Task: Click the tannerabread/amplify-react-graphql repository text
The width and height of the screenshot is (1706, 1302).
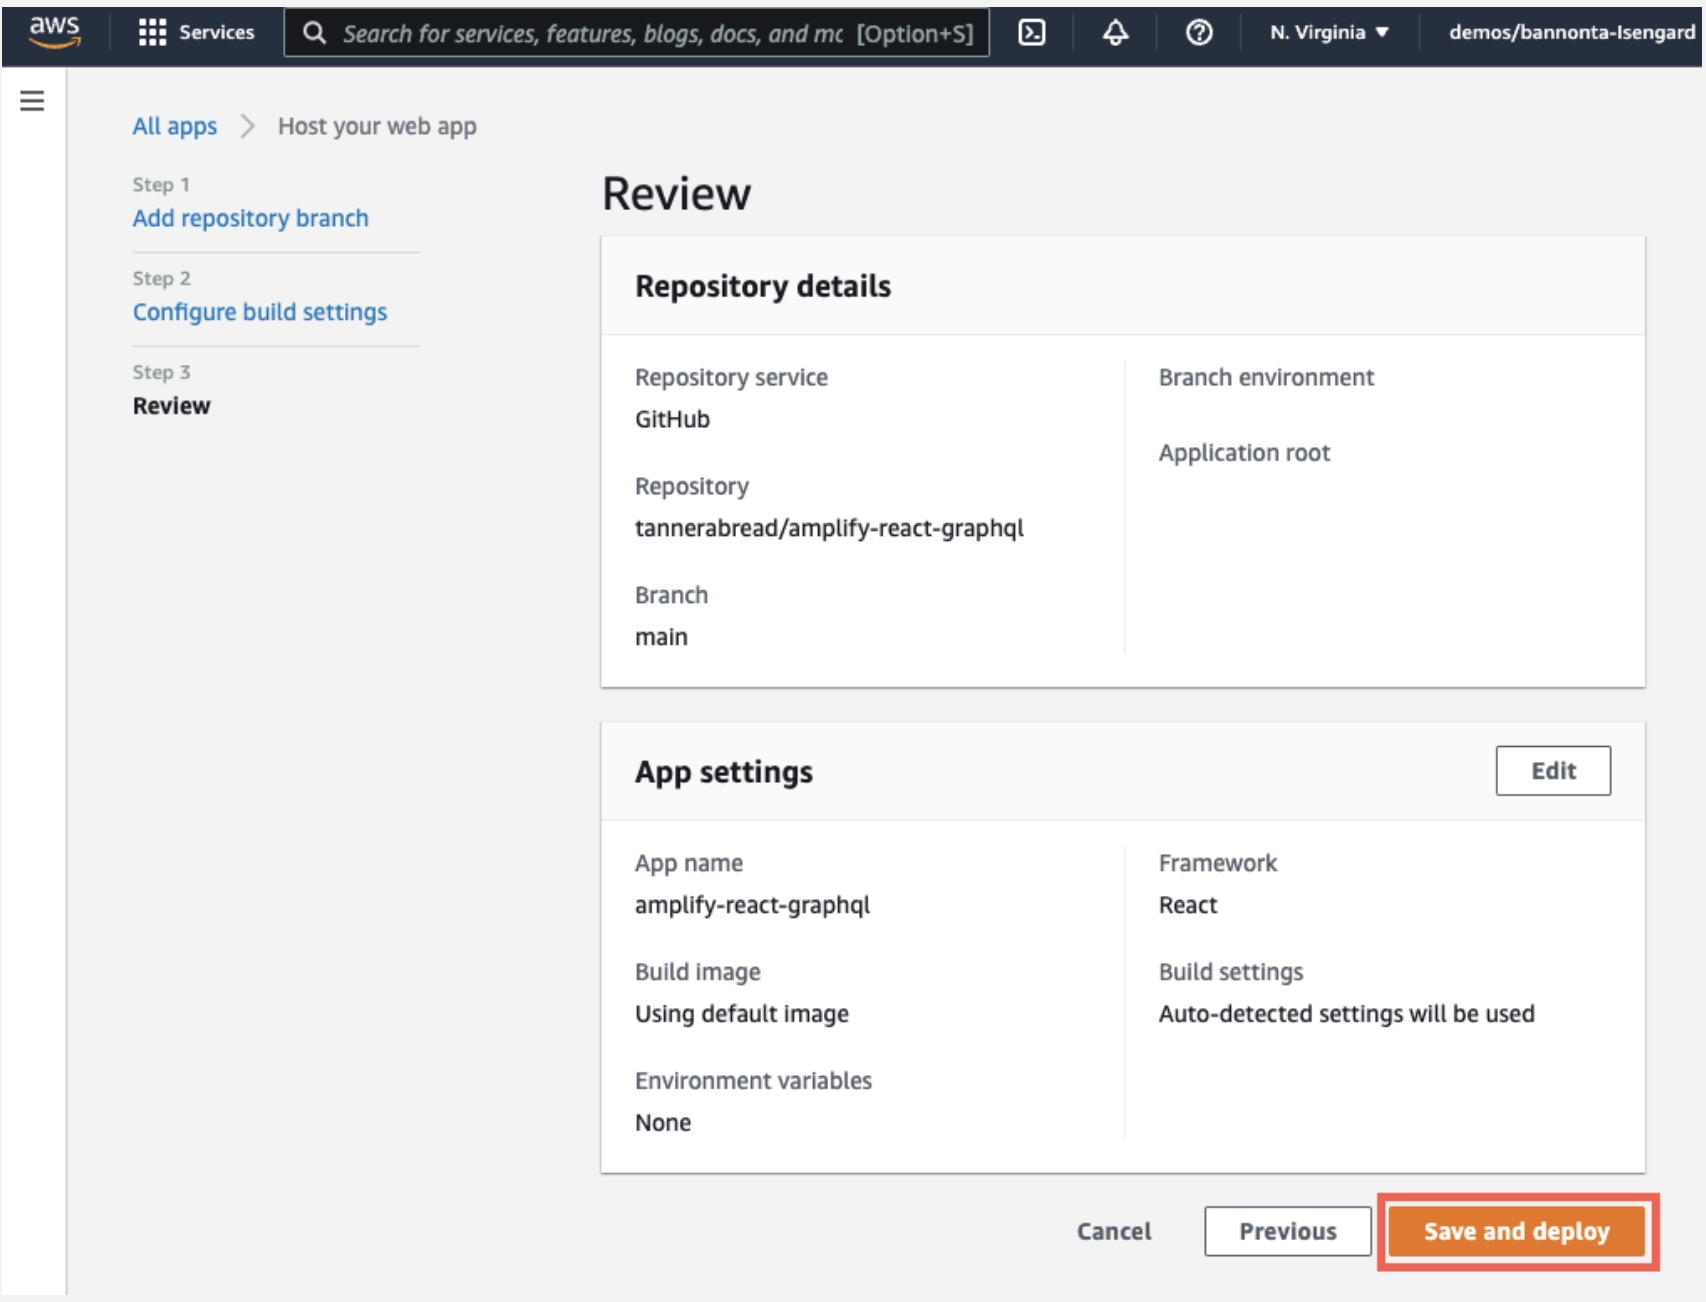Action: [x=829, y=528]
